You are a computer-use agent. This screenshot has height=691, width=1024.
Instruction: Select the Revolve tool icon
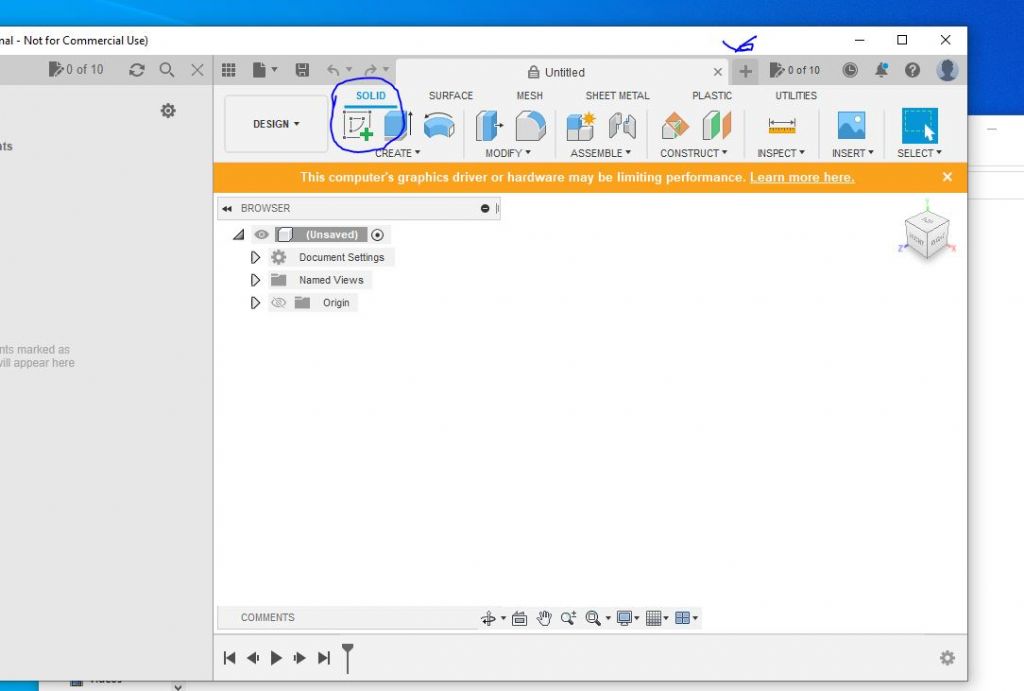(x=439, y=125)
